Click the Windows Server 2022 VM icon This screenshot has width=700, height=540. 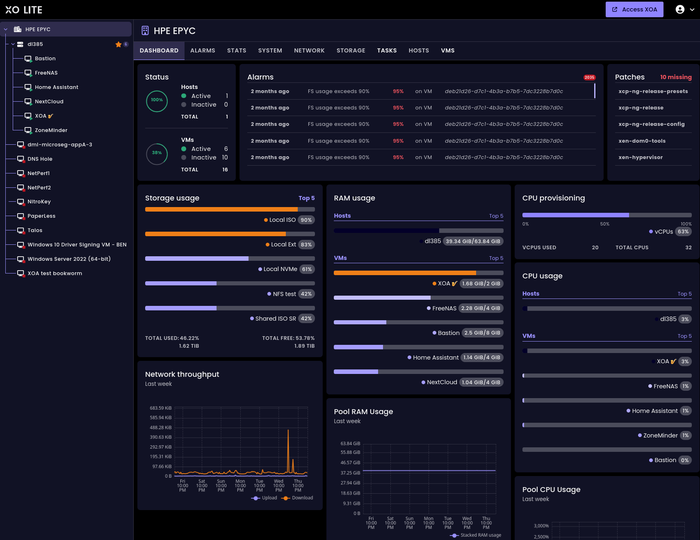pos(21,259)
